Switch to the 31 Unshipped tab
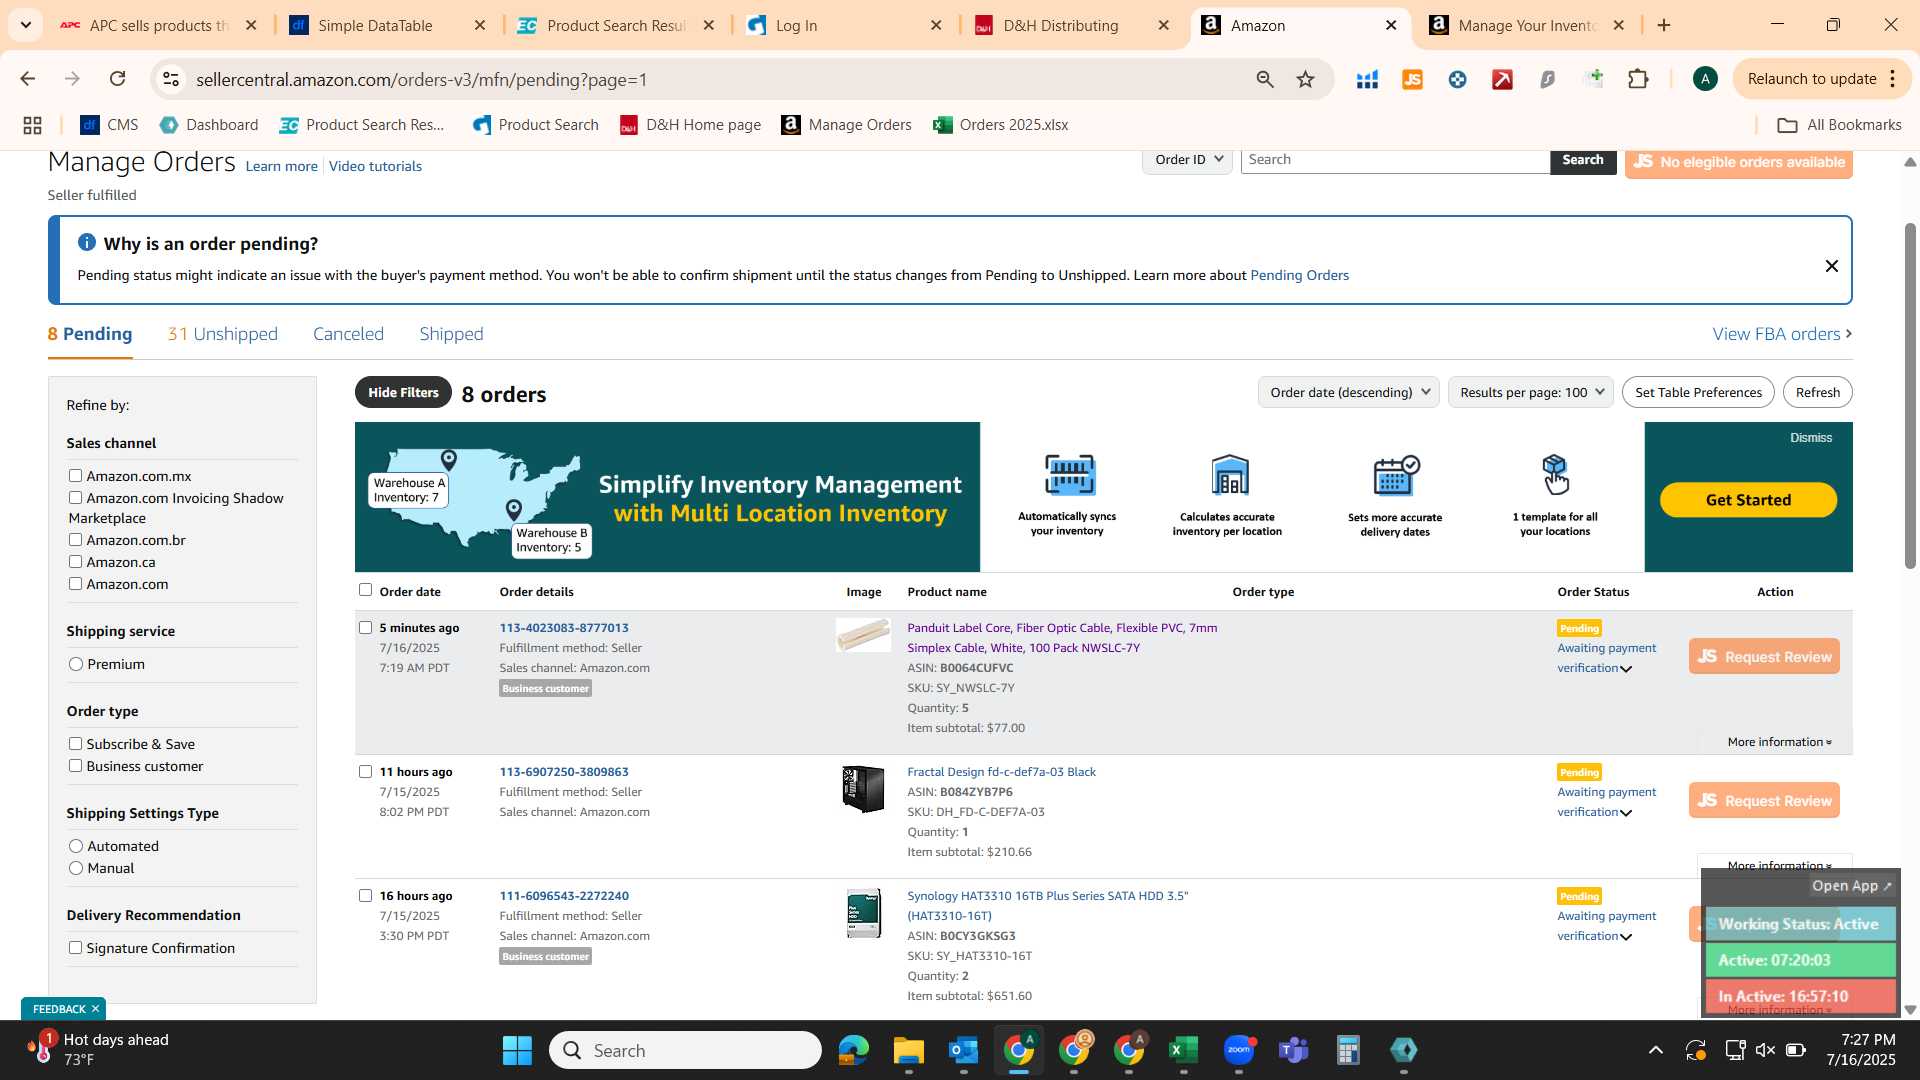The image size is (1920, 1080). click(x=222, y=334)
